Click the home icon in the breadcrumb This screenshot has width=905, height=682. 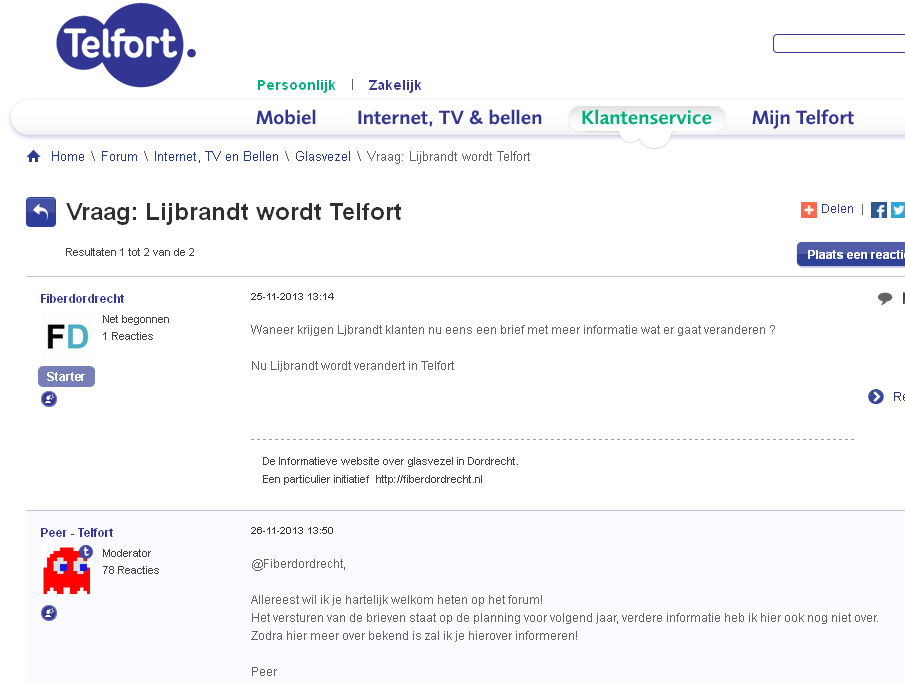pyautogui.click(x=33, y=156)
